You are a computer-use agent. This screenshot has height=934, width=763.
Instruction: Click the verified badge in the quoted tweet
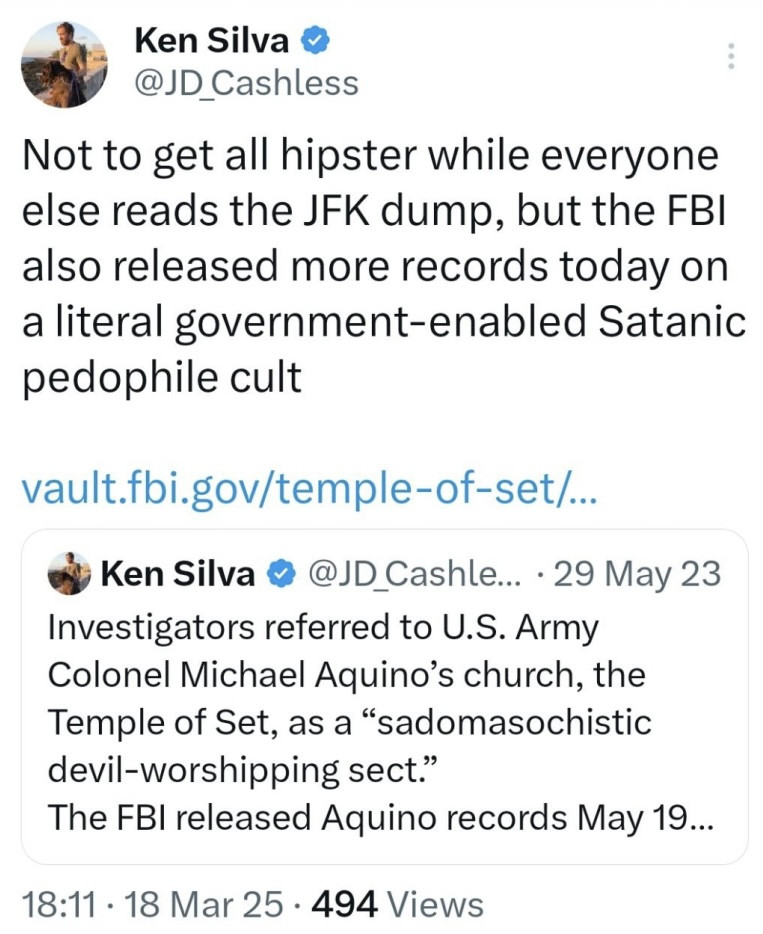(283, 574)
